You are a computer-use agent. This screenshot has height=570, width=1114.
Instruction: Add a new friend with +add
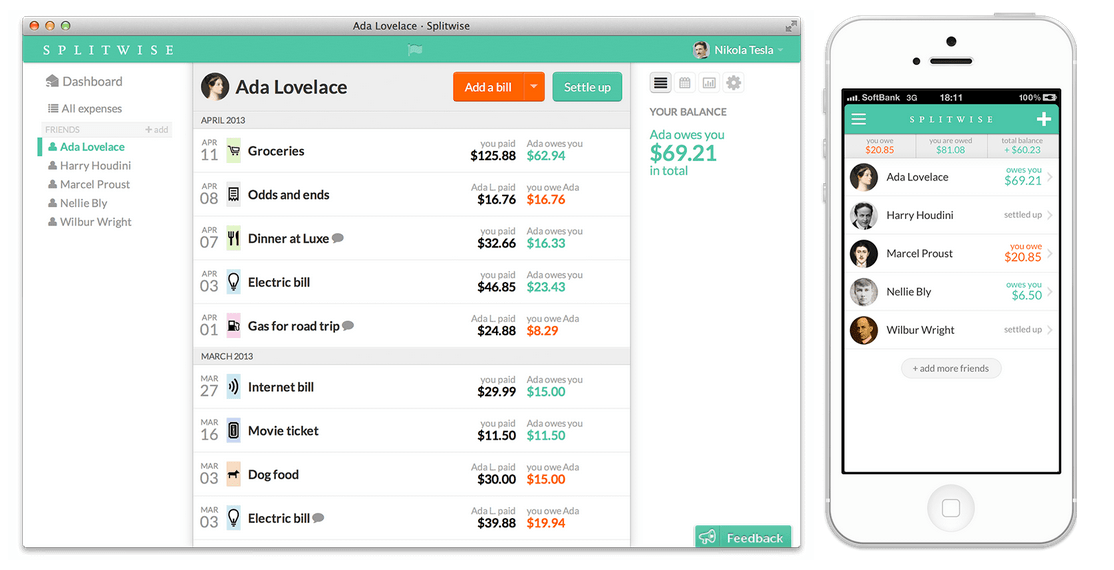click(156, 129)
